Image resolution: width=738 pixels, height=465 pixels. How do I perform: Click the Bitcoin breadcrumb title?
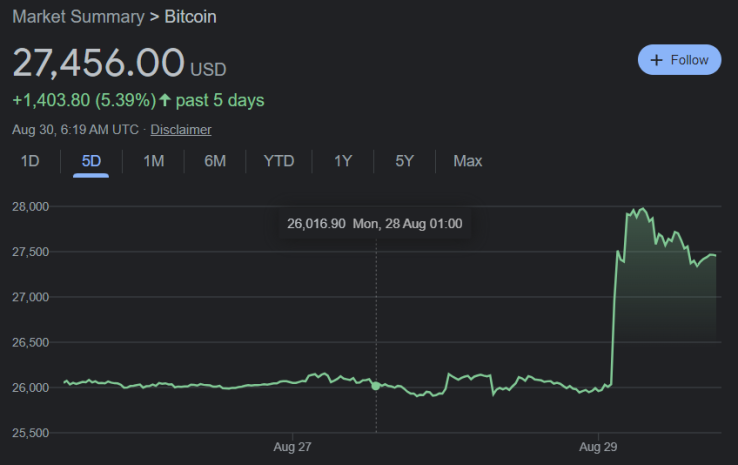tap(190, 17)
